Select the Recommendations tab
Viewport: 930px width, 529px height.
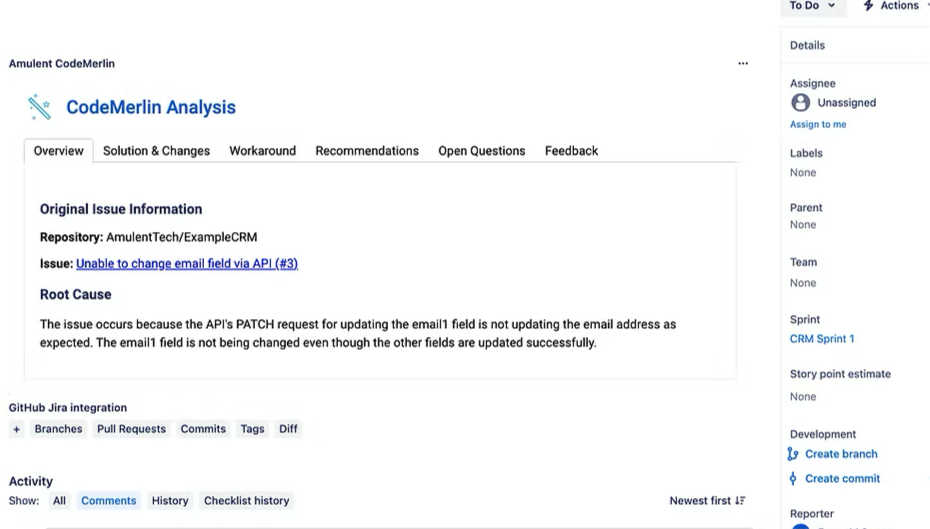point(367,151)
